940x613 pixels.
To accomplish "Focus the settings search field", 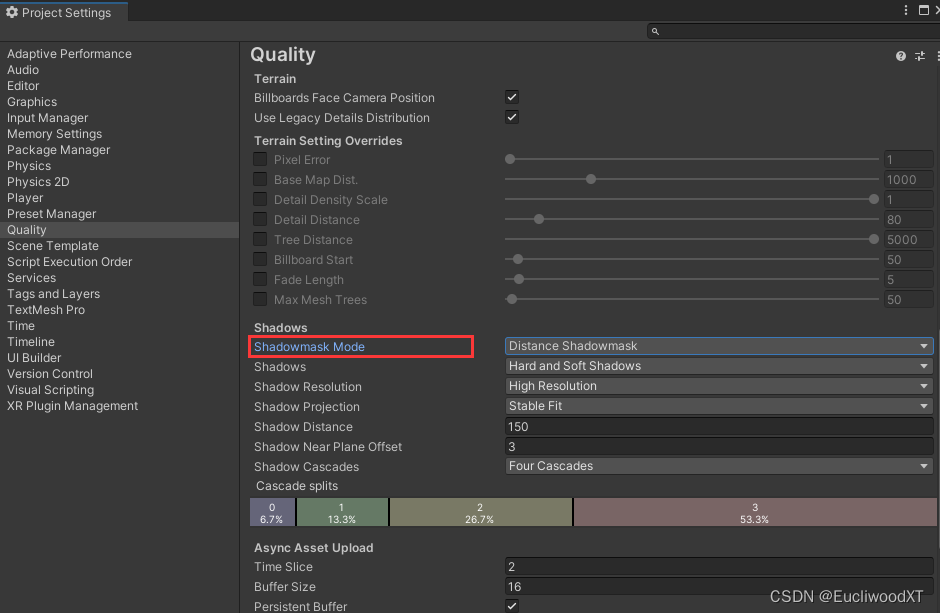I will (793, 31).
